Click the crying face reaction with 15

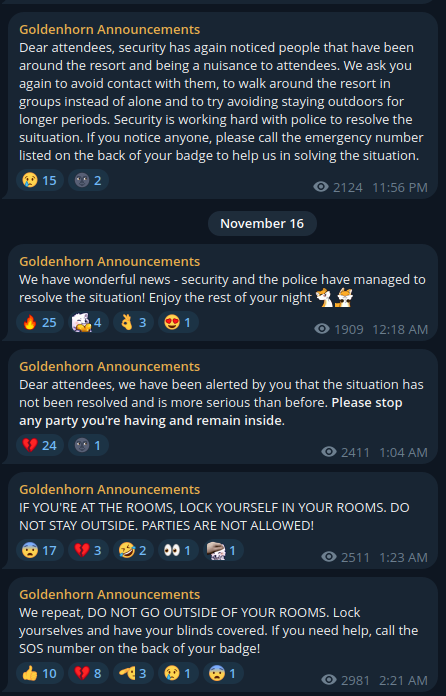coord(39,180)
